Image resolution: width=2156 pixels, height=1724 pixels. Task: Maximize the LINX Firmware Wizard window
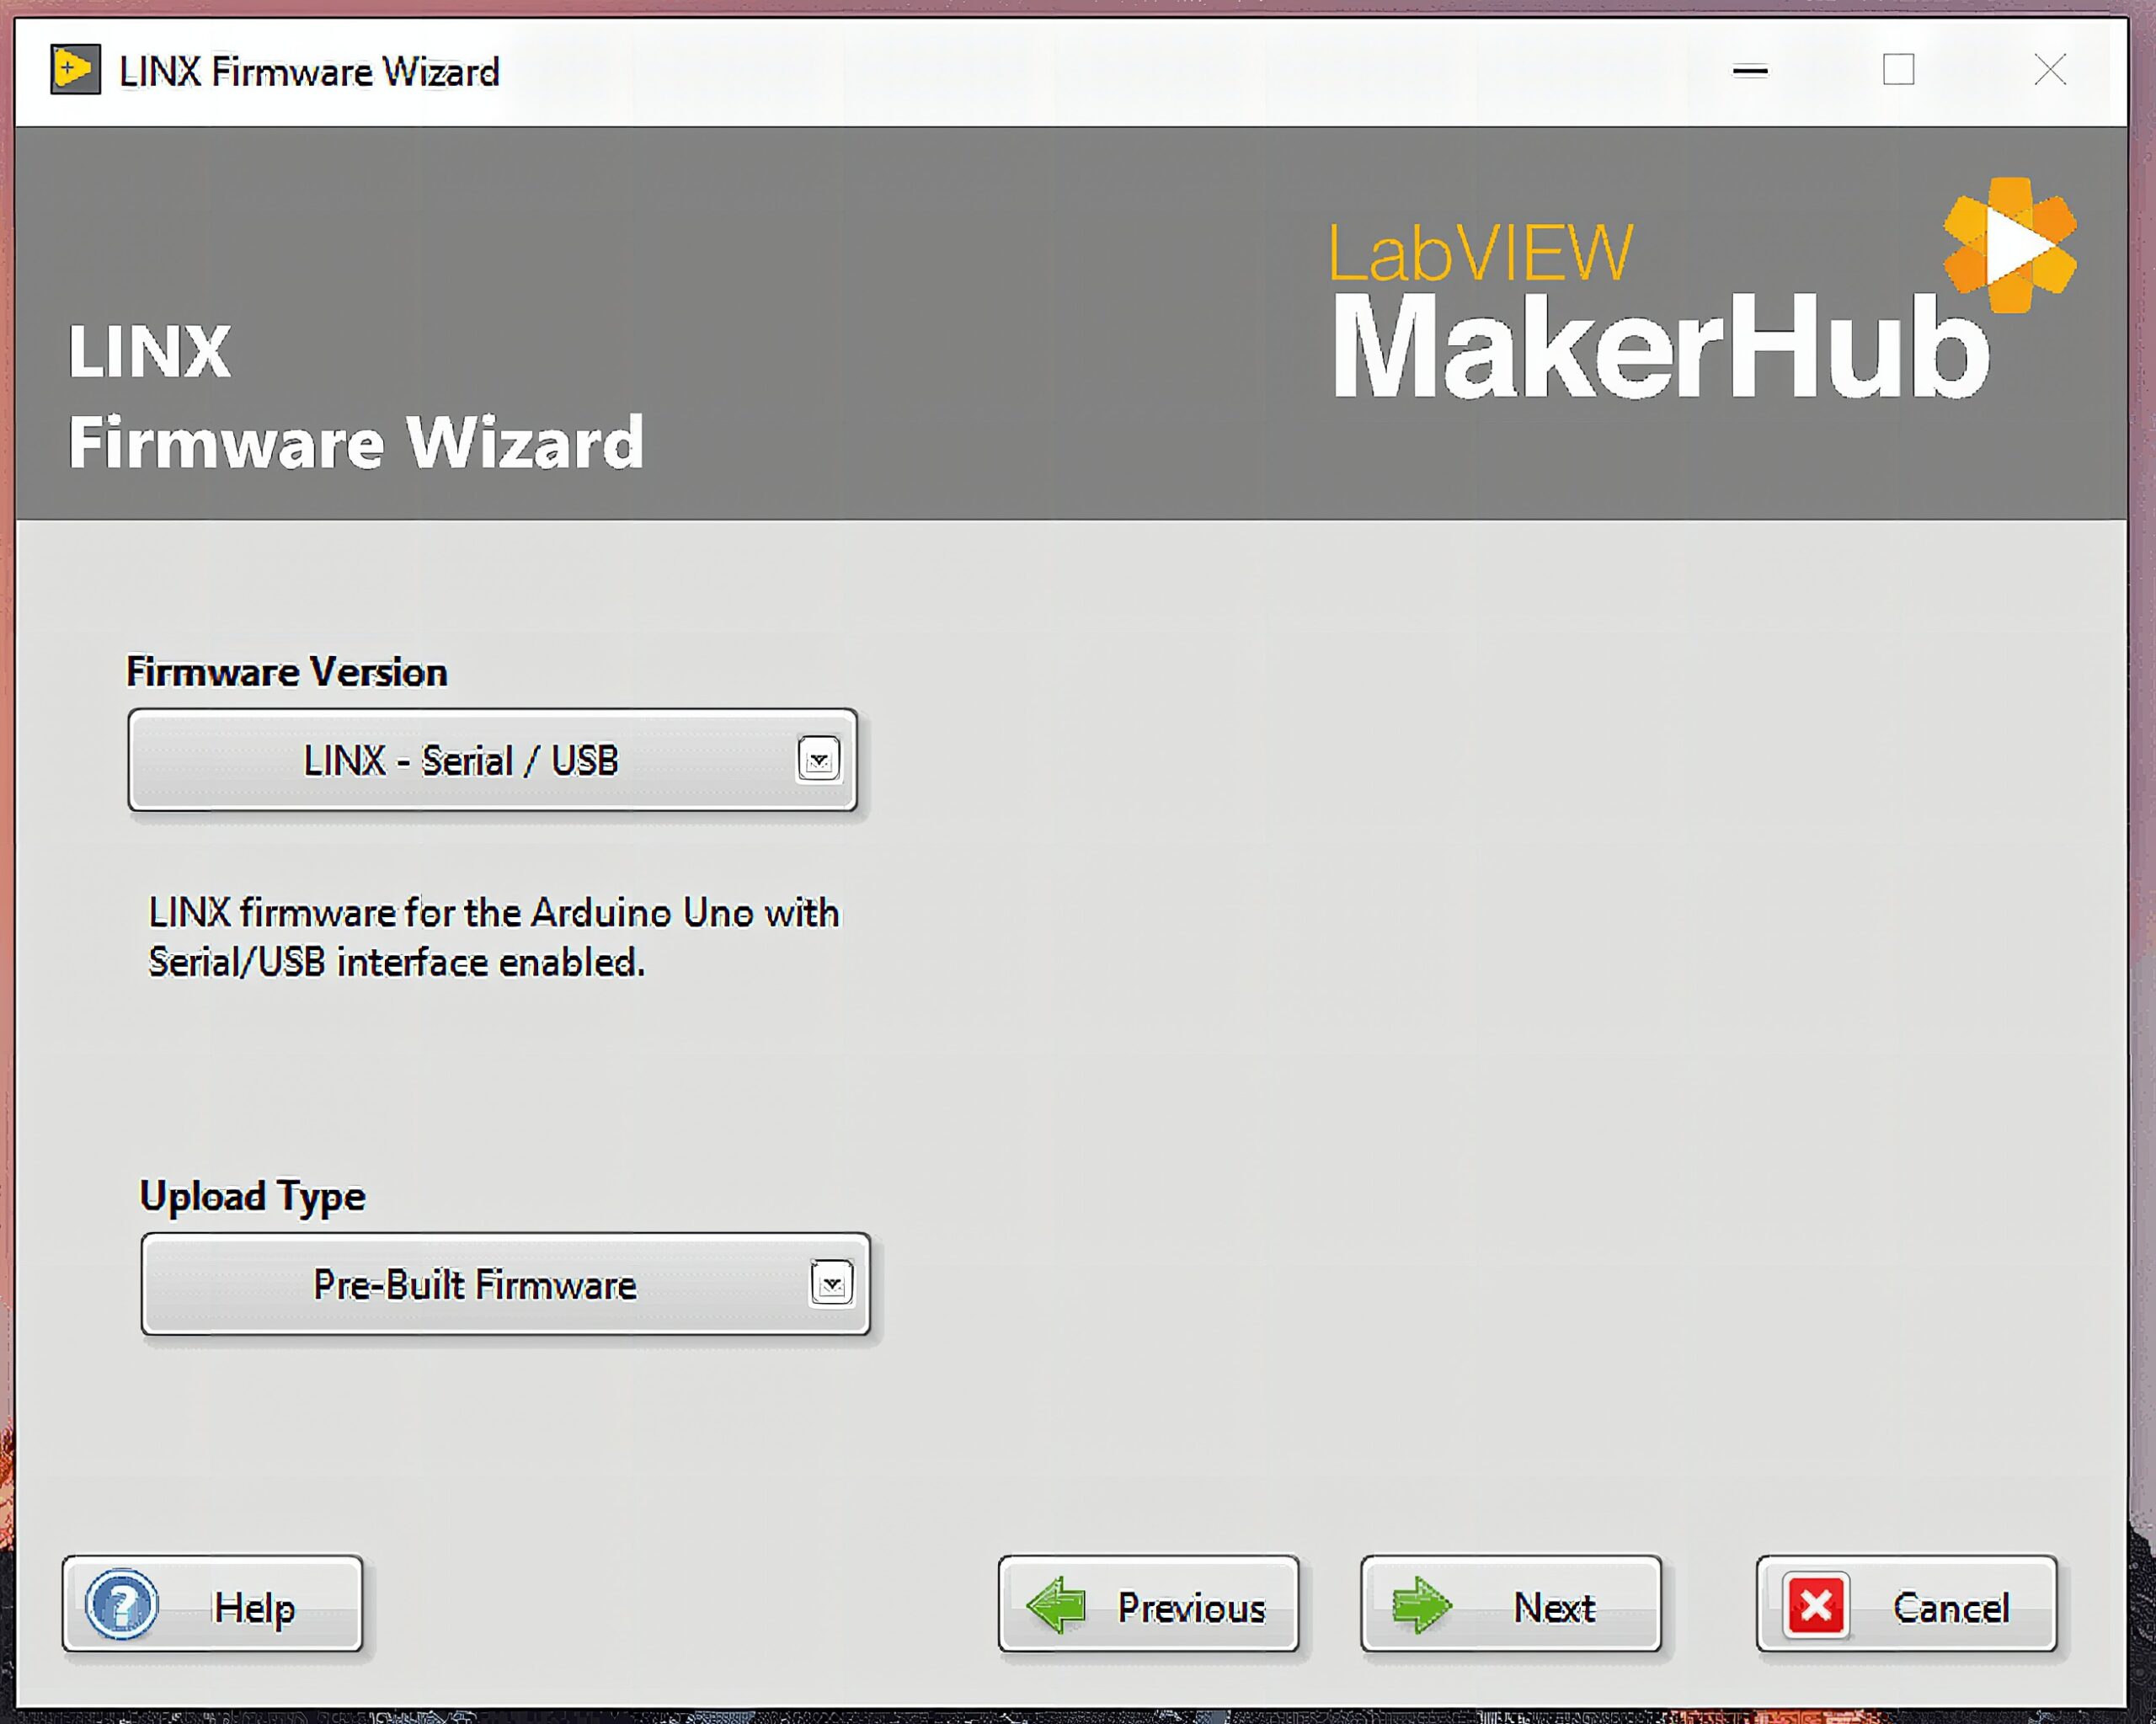tap(1898, 70)
